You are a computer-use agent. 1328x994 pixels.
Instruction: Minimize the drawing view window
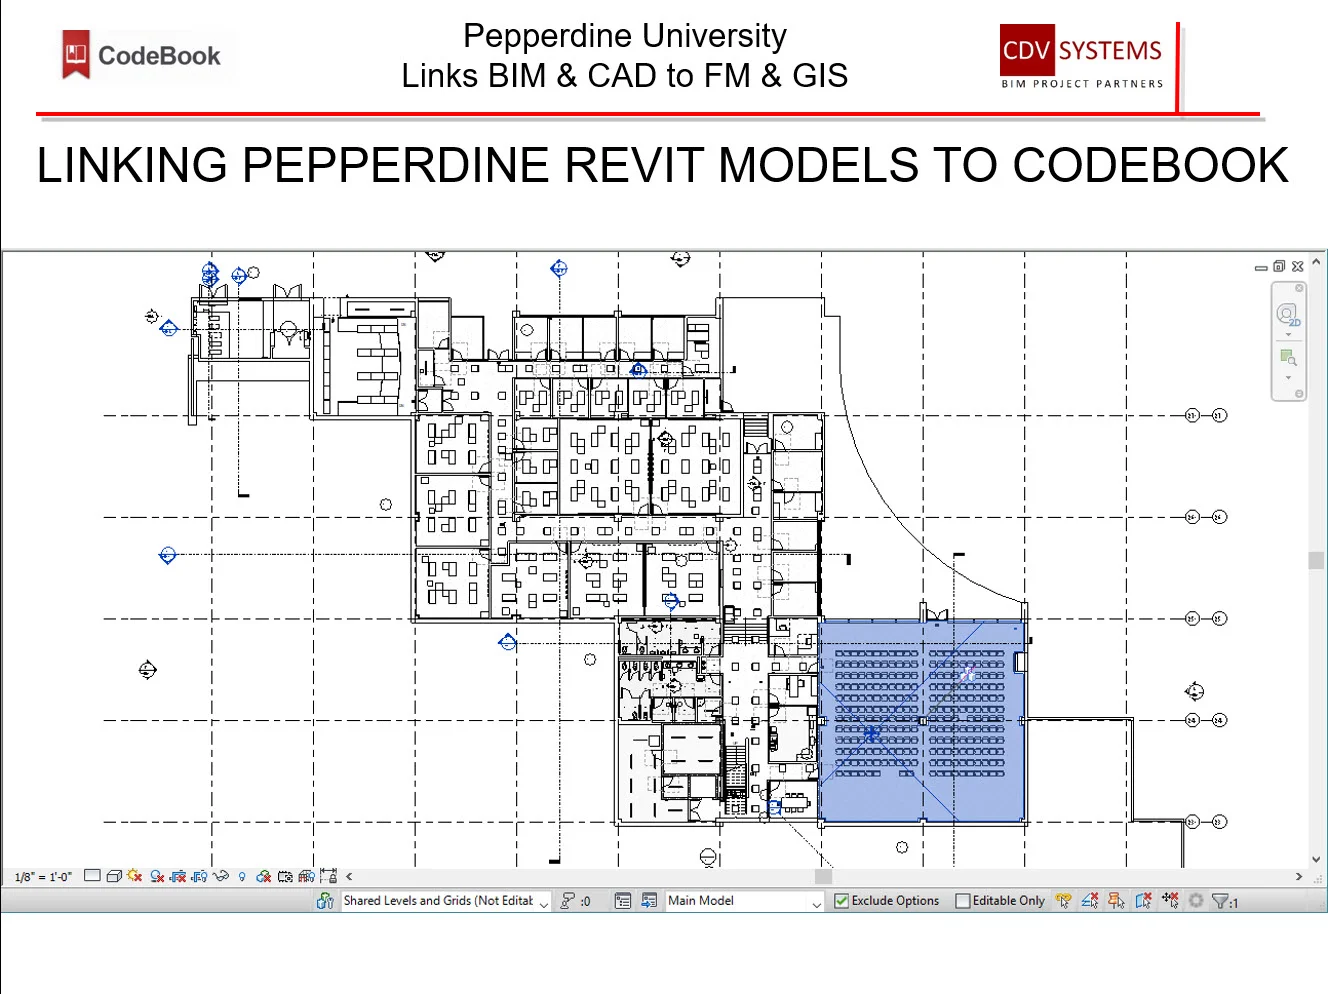tap(1261, 268)
